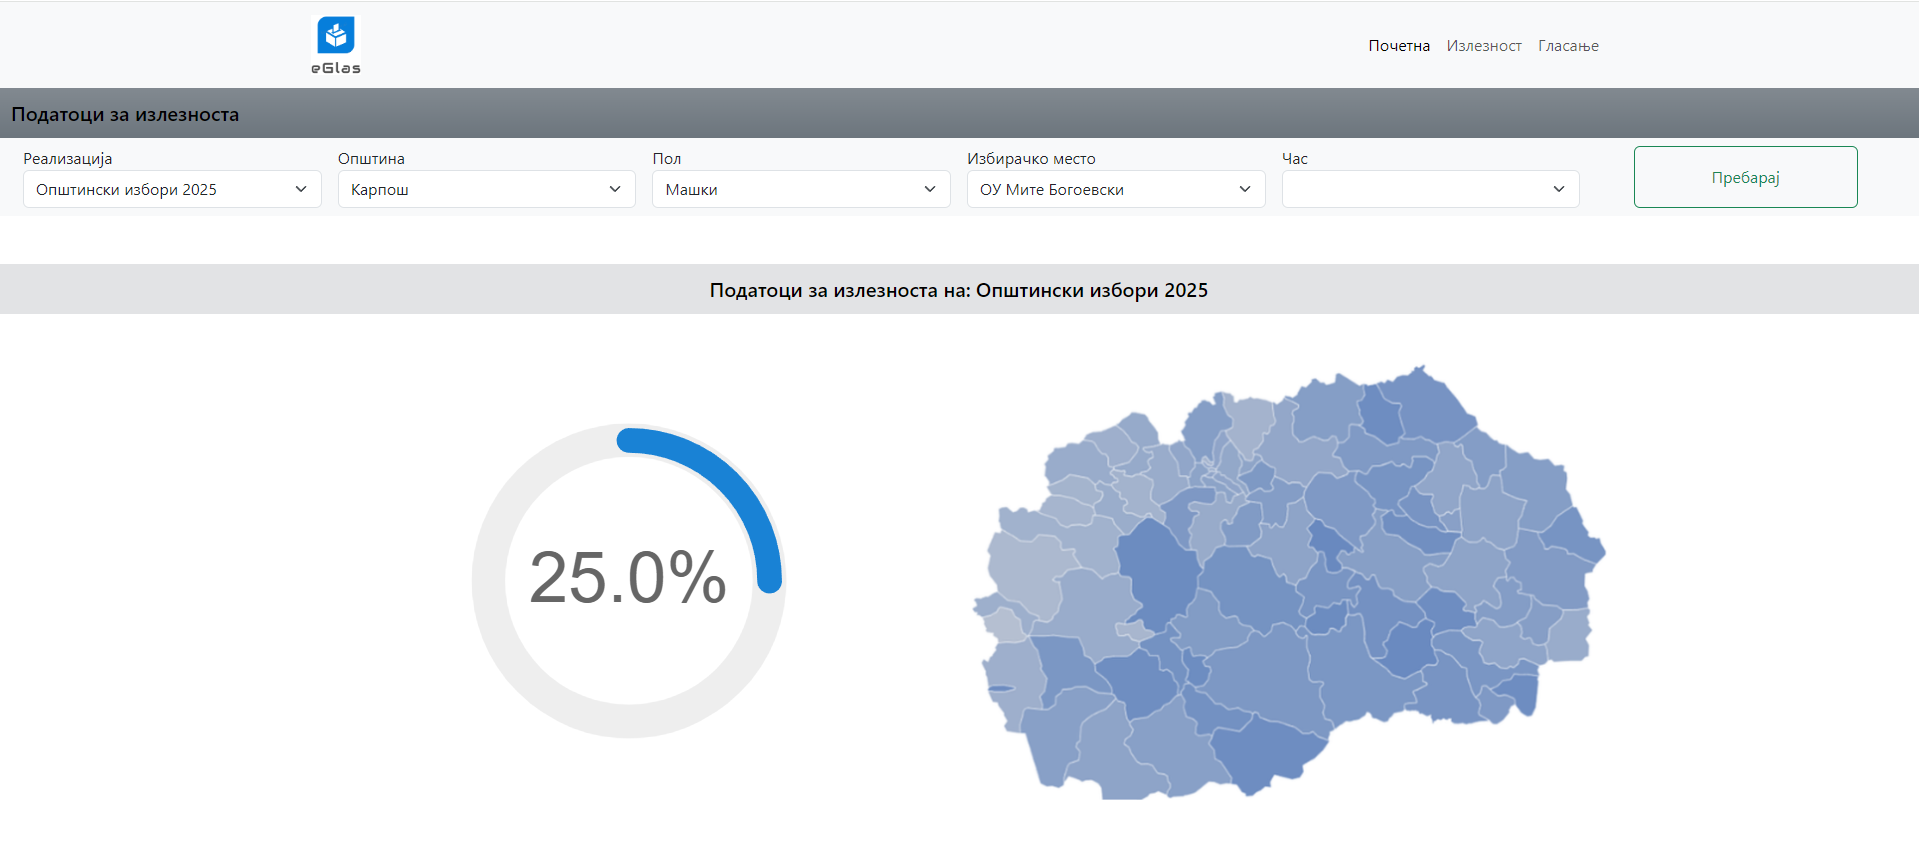
Task: Expand the Реализација dropdown showing Општински избори 2025
Action: pyautogui.click(x=171, y=189)
